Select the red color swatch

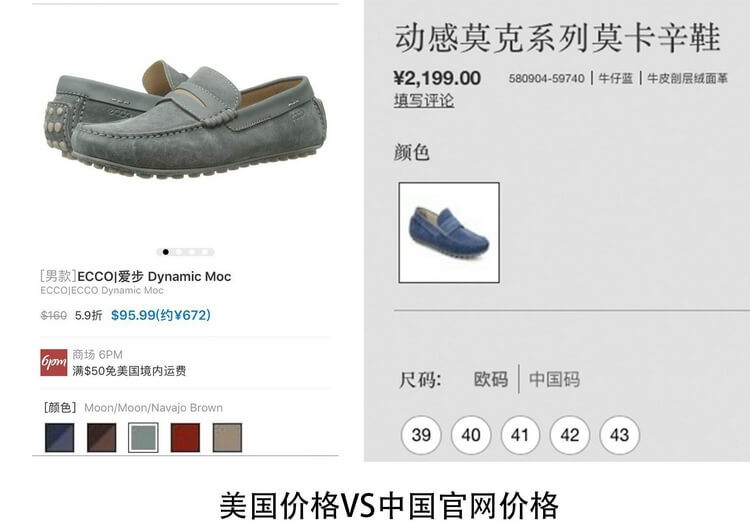pyautogui.click(x=185, y=438)
